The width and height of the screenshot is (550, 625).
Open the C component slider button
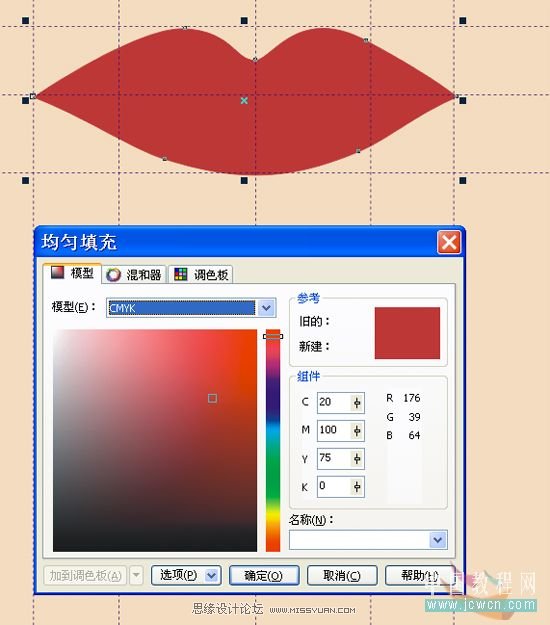[x=357, y=403]
